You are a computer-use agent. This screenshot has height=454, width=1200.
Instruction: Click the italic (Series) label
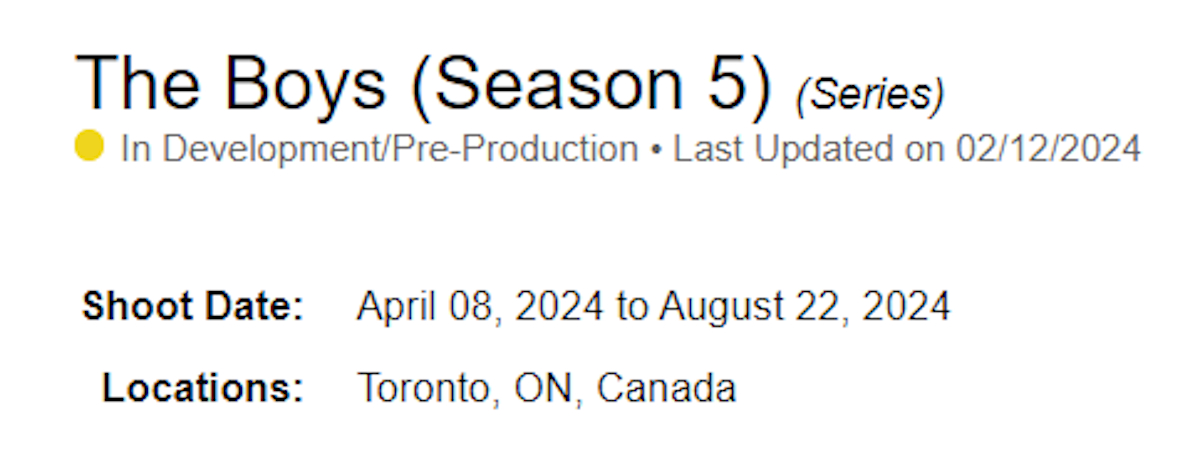click(869, 94)
